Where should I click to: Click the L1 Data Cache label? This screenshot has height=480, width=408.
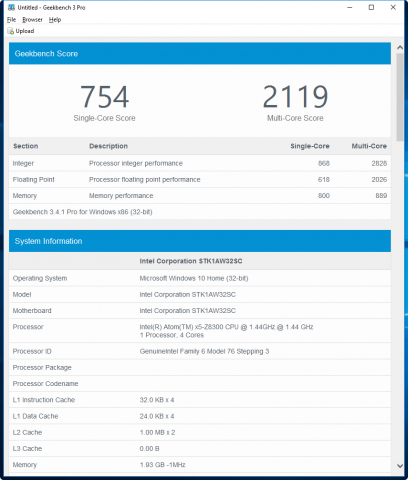(x=35, y=416)
